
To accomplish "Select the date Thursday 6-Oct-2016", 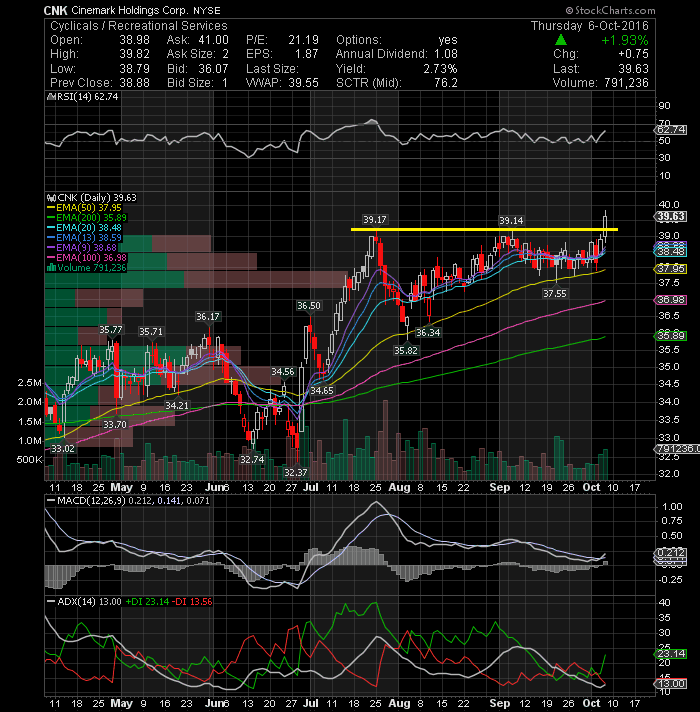I will (590, 26).
